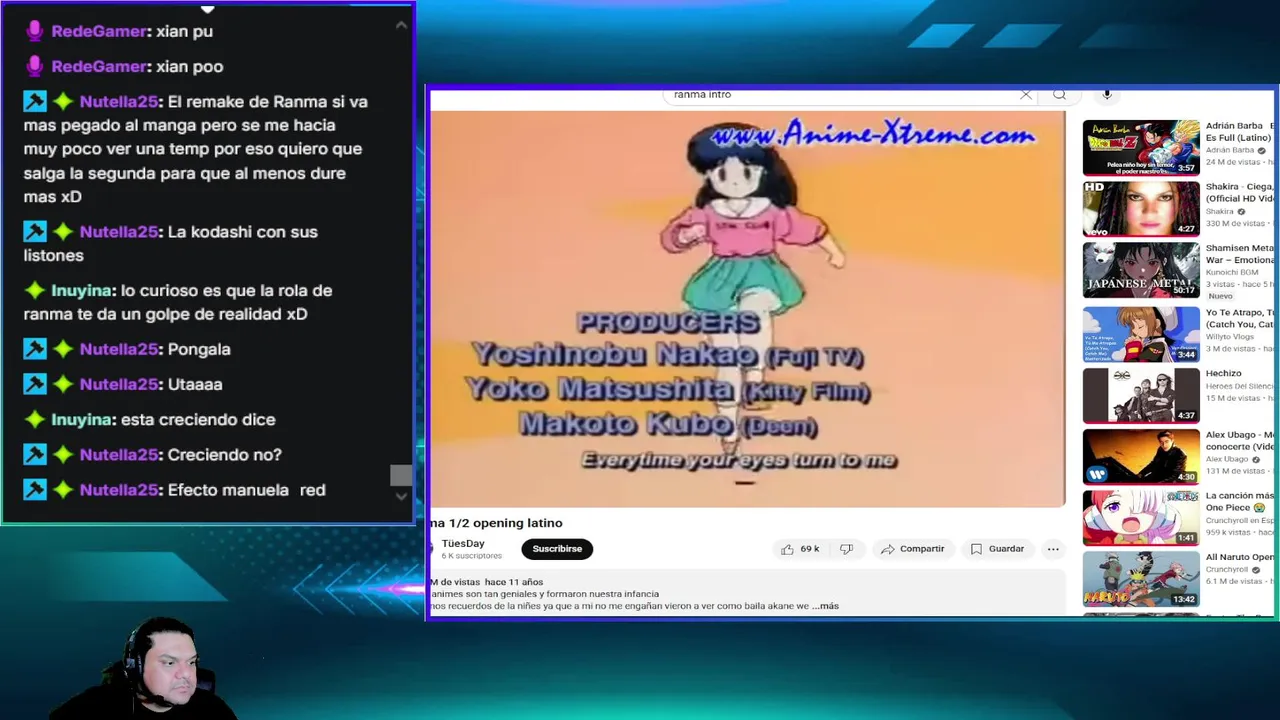Open the Adrián Barba Dragon Ball thumbnail
1280x720 pixels.
click(x=1141, y=147)
